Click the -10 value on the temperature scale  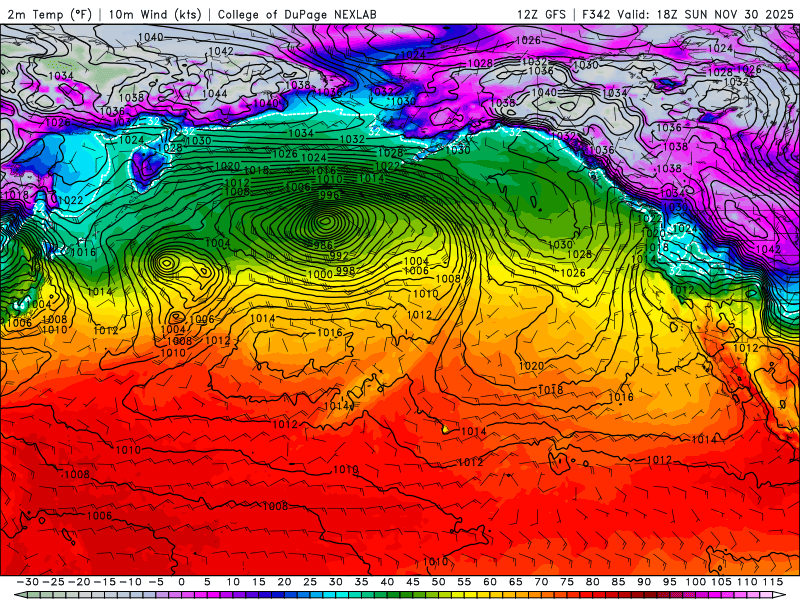click(x=130, y=582)
